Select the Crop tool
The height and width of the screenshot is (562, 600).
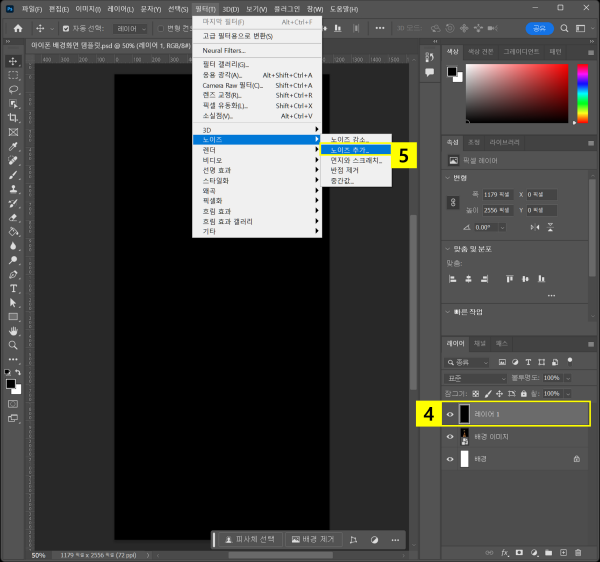point(14,117)
